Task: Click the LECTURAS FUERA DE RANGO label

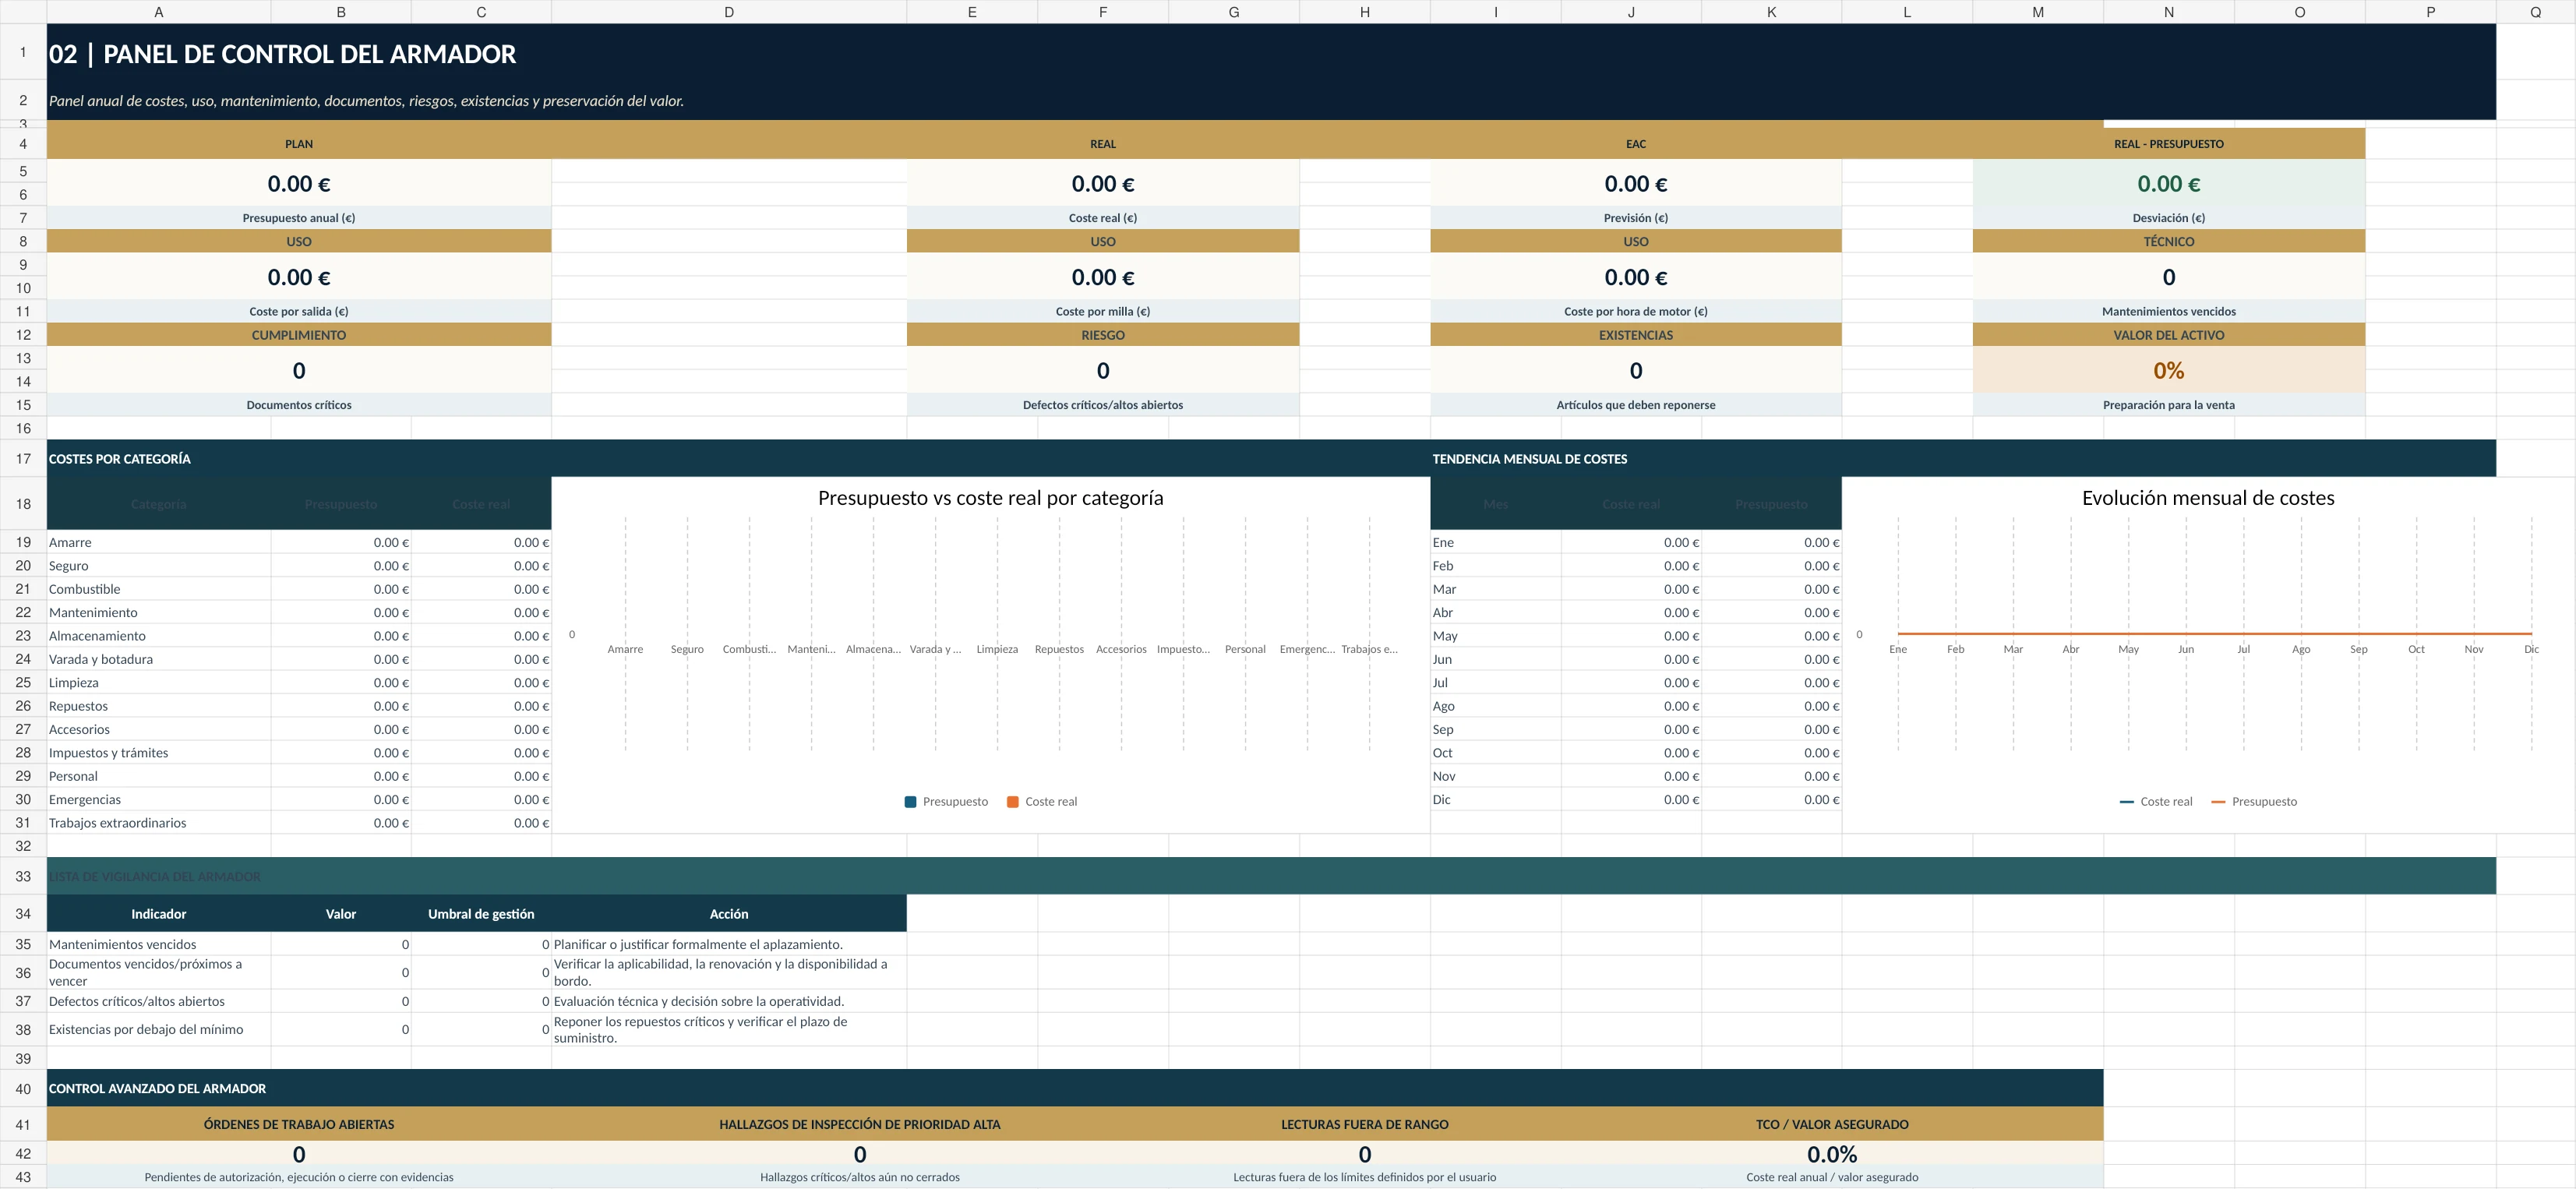Action: click(1365, 1125)
